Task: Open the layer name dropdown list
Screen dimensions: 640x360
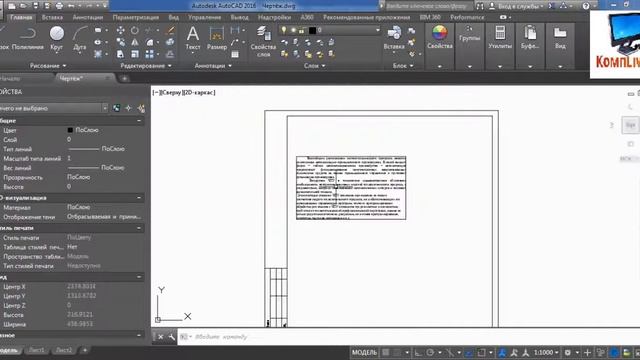Action: pyautogui.click(x=378, y=30)
